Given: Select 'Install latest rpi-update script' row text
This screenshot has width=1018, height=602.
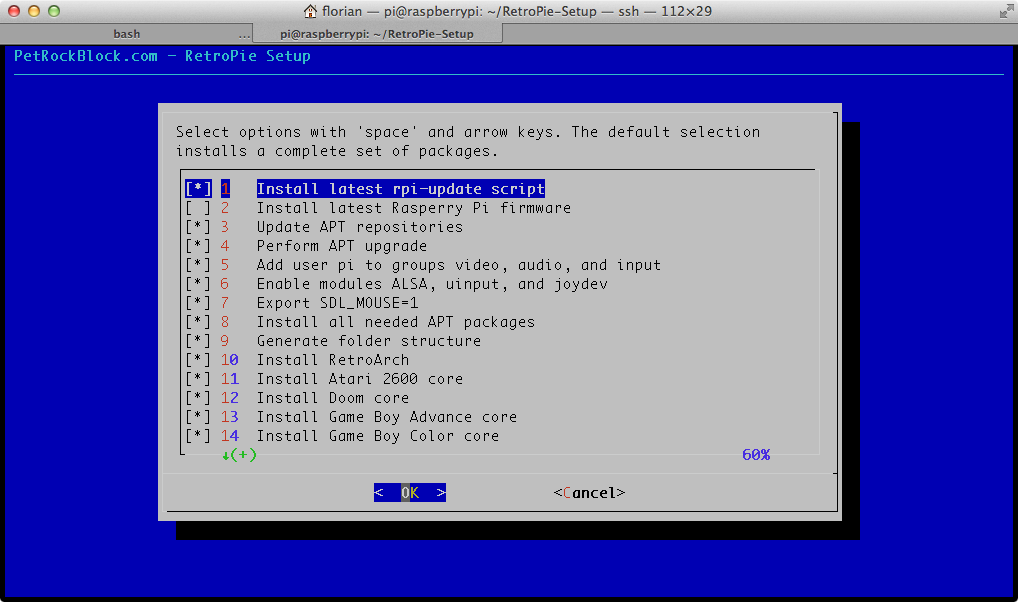Looking at the screenshot, I should pyautogui.click(x=401, y=189).
